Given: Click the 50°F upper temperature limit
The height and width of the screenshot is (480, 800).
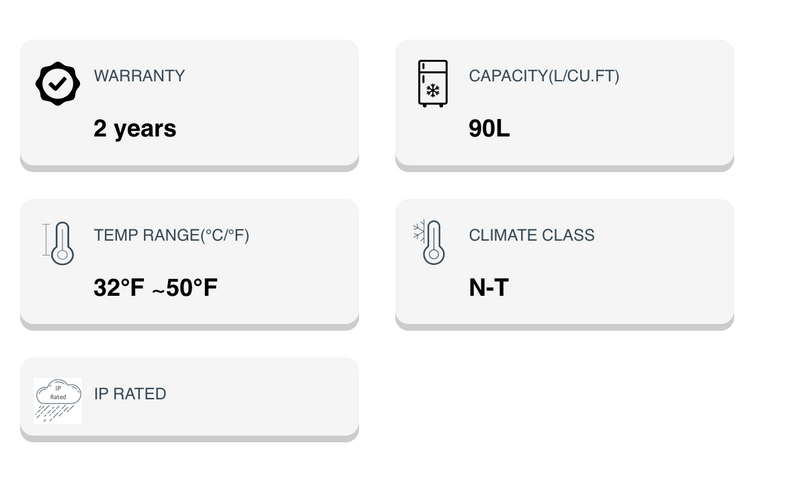Looking at the screenshot, I should 191,288.
